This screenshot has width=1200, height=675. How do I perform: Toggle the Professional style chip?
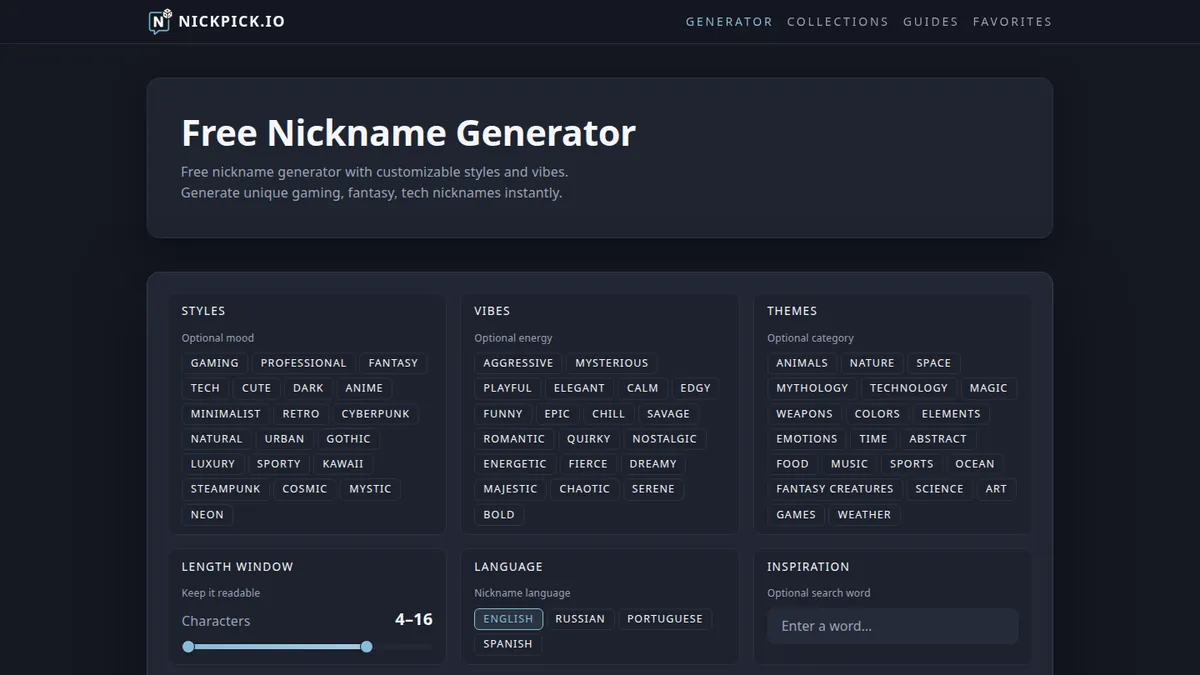point(303,363)
